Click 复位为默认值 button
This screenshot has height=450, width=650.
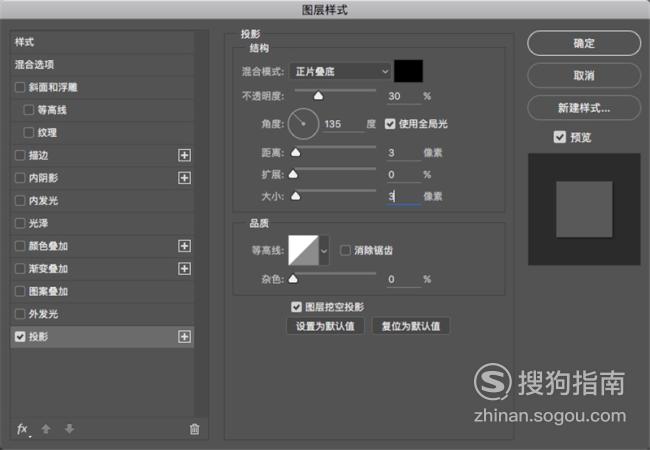click(x=411, y=326)
